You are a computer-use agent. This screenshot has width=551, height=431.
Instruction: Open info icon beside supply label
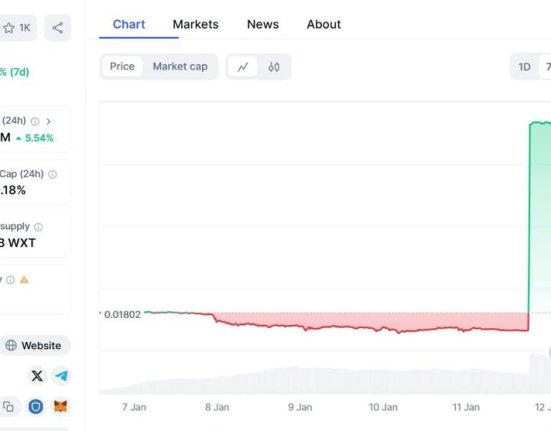(38, 227)
